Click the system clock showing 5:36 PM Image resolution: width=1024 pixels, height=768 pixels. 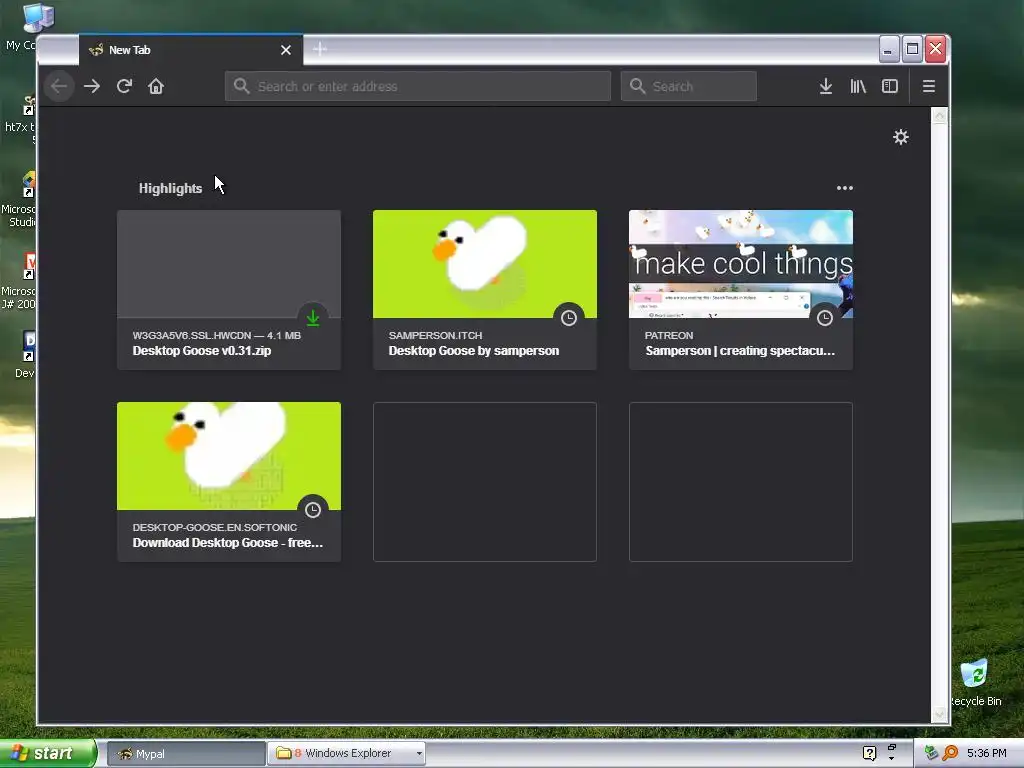click(986, 753)
